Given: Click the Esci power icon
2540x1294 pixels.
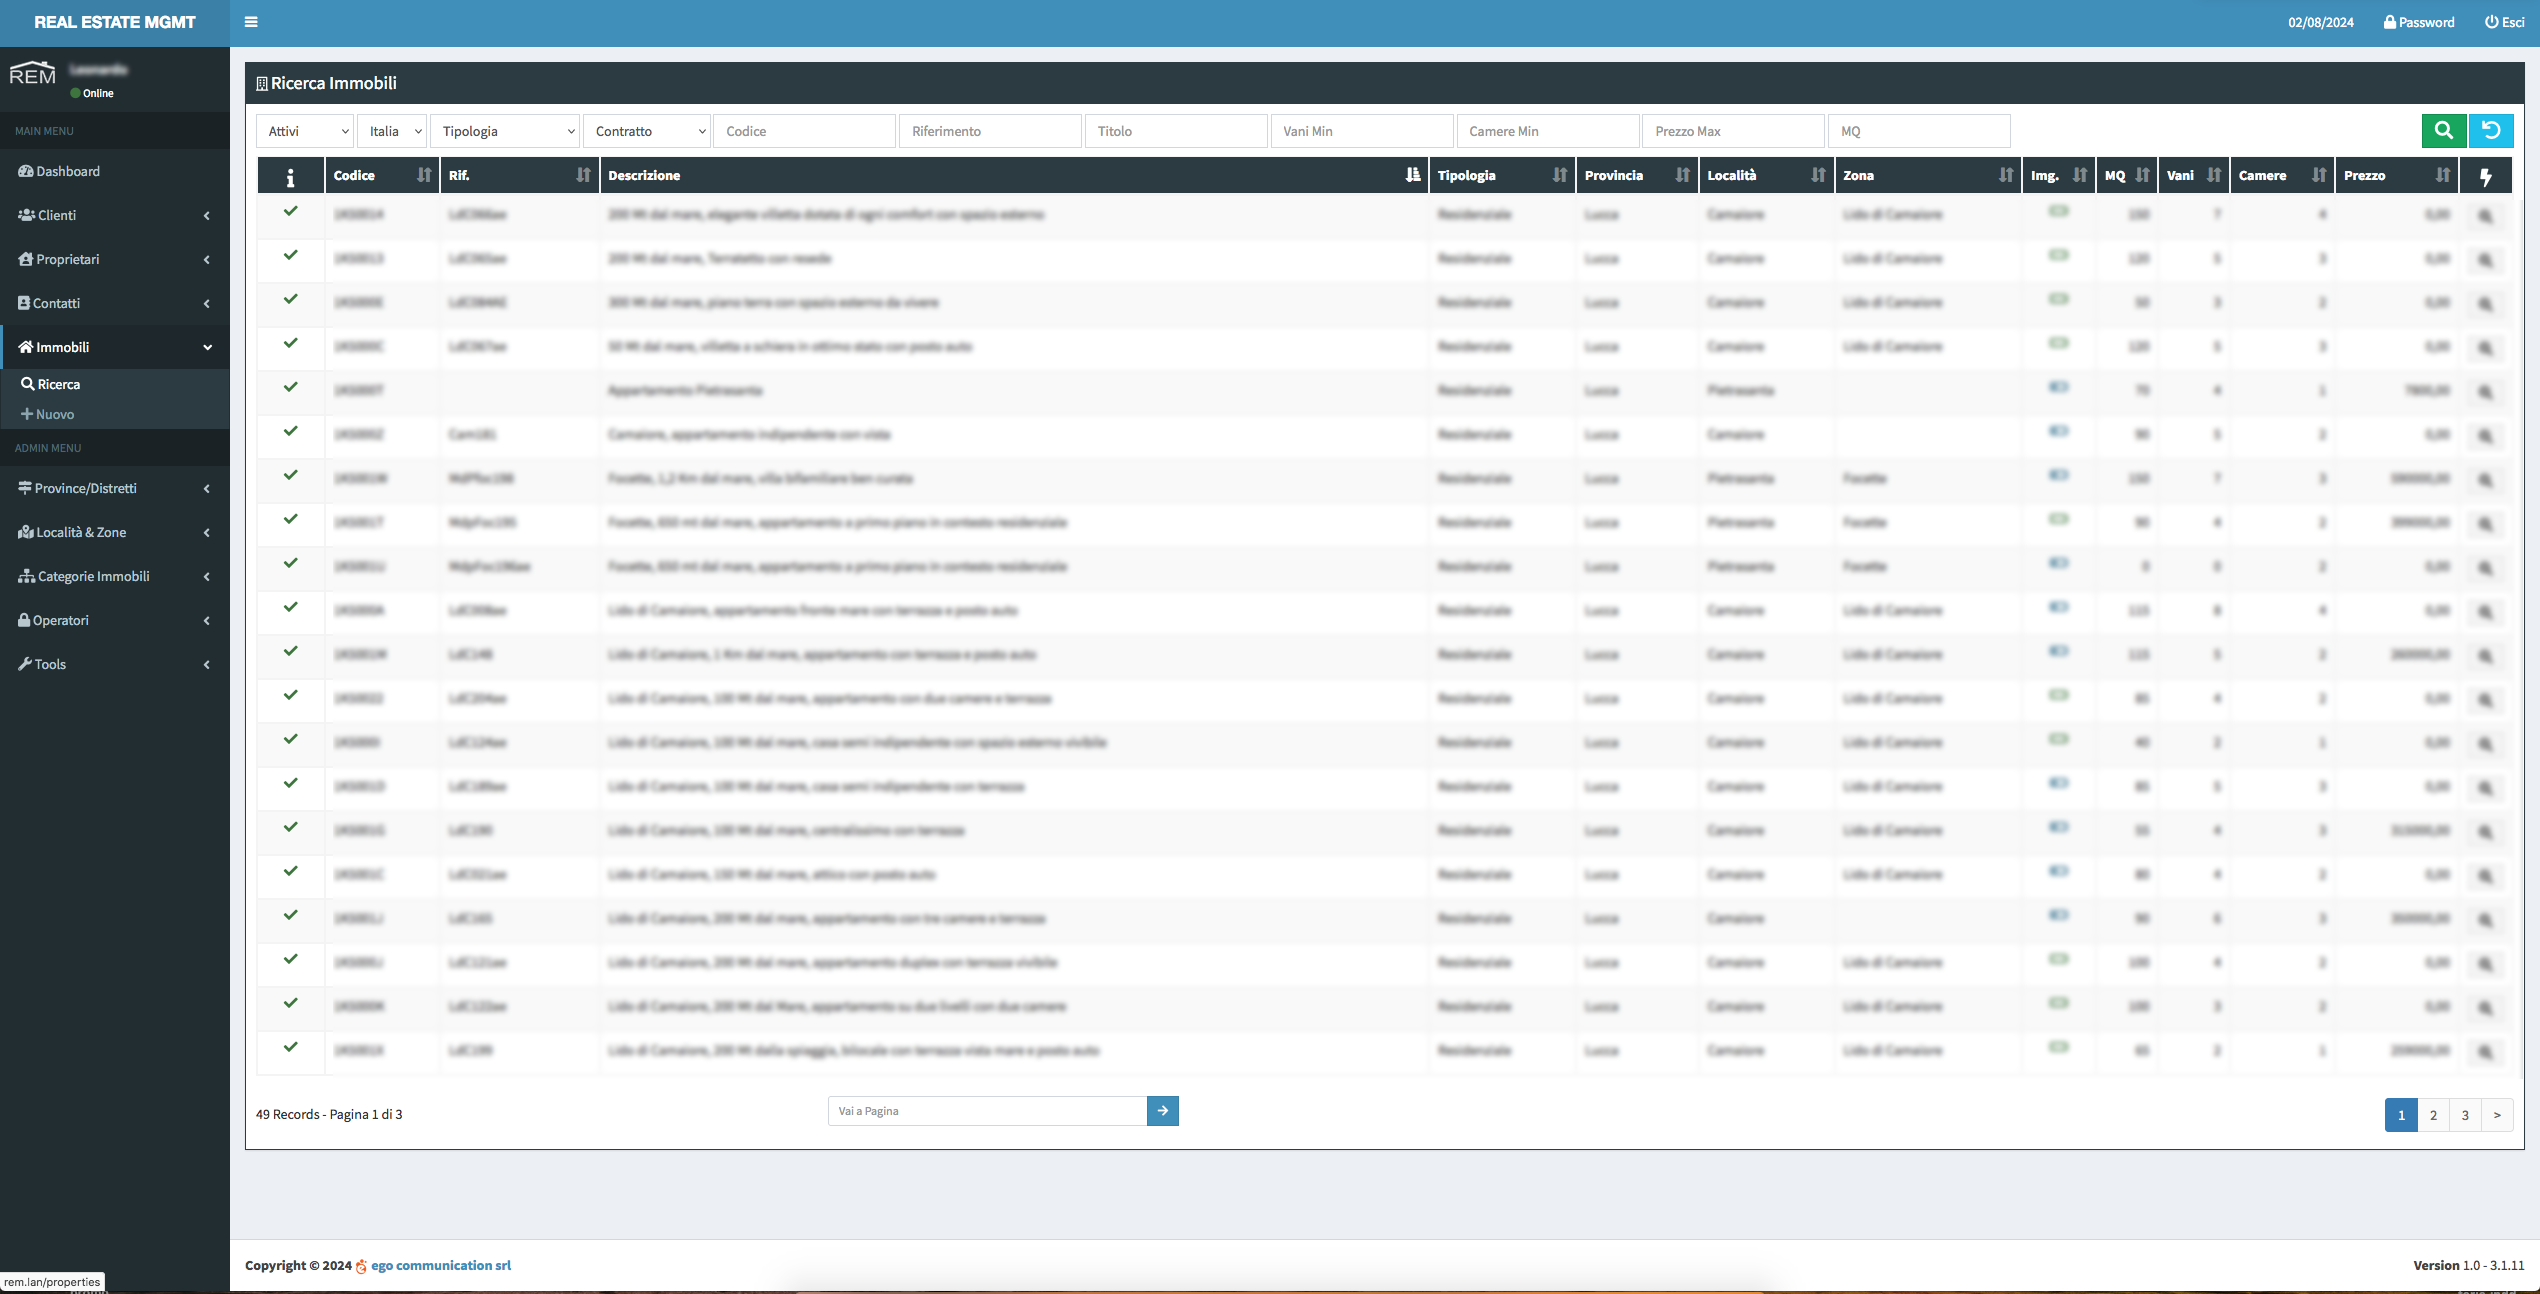Looking at the screenshot, I should 2491,22.
